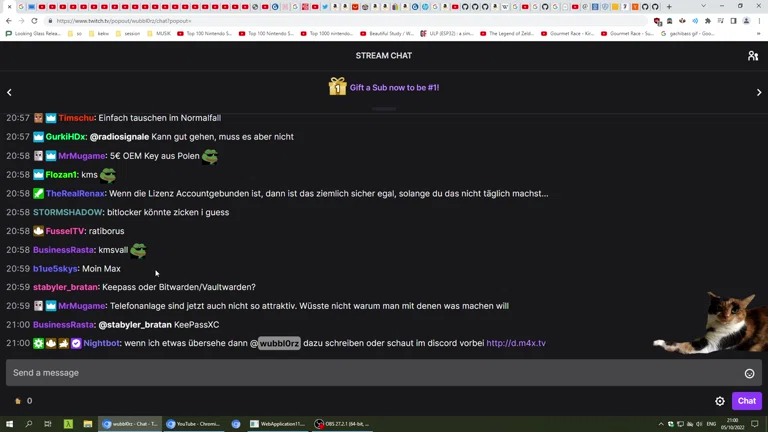Click the username Timschu

76,118
